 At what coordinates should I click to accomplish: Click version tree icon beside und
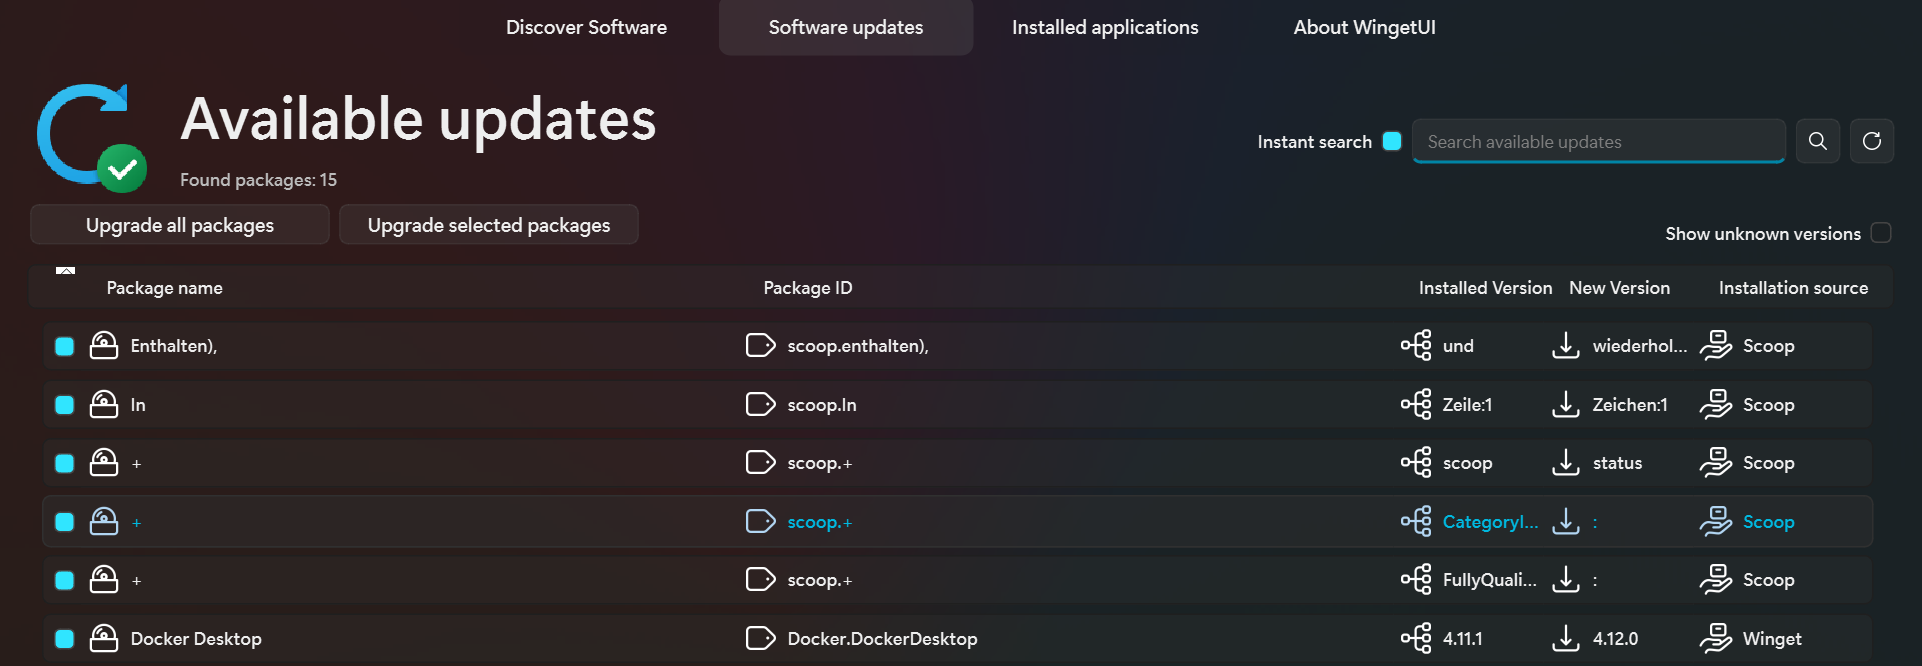[x=1416, y=345]
